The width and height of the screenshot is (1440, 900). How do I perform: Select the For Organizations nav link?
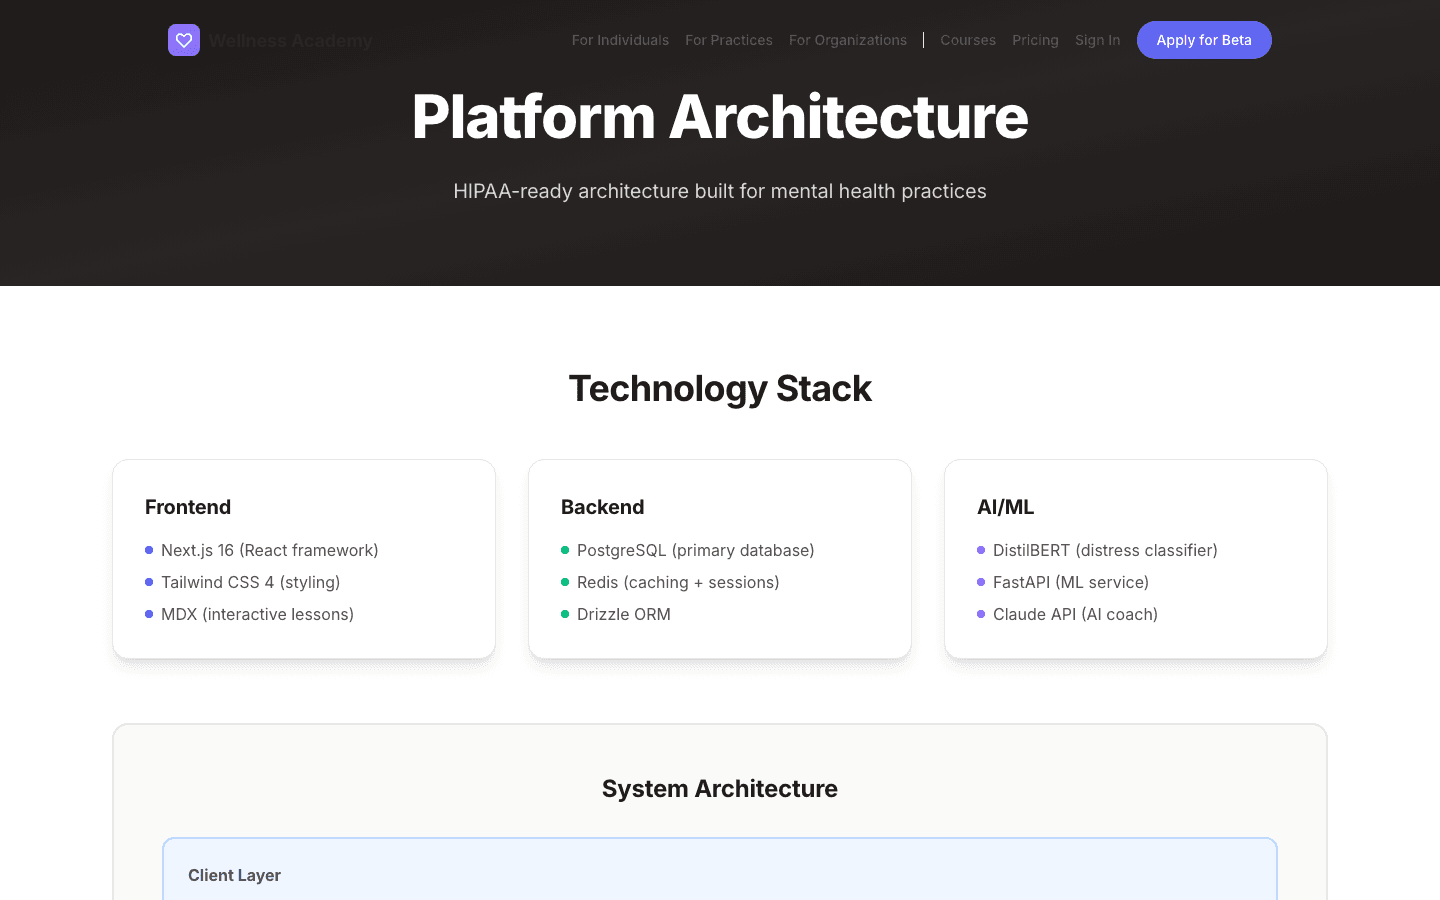click(x=848, y=40)
